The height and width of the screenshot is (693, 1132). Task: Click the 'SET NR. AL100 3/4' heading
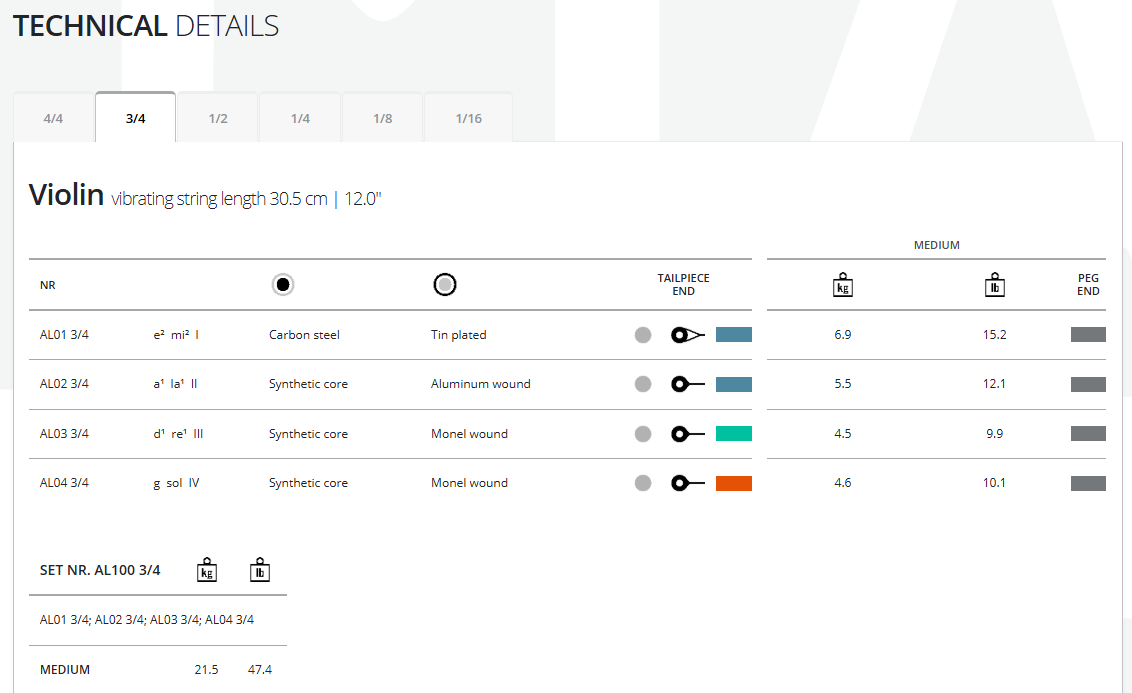click(100, 570)
